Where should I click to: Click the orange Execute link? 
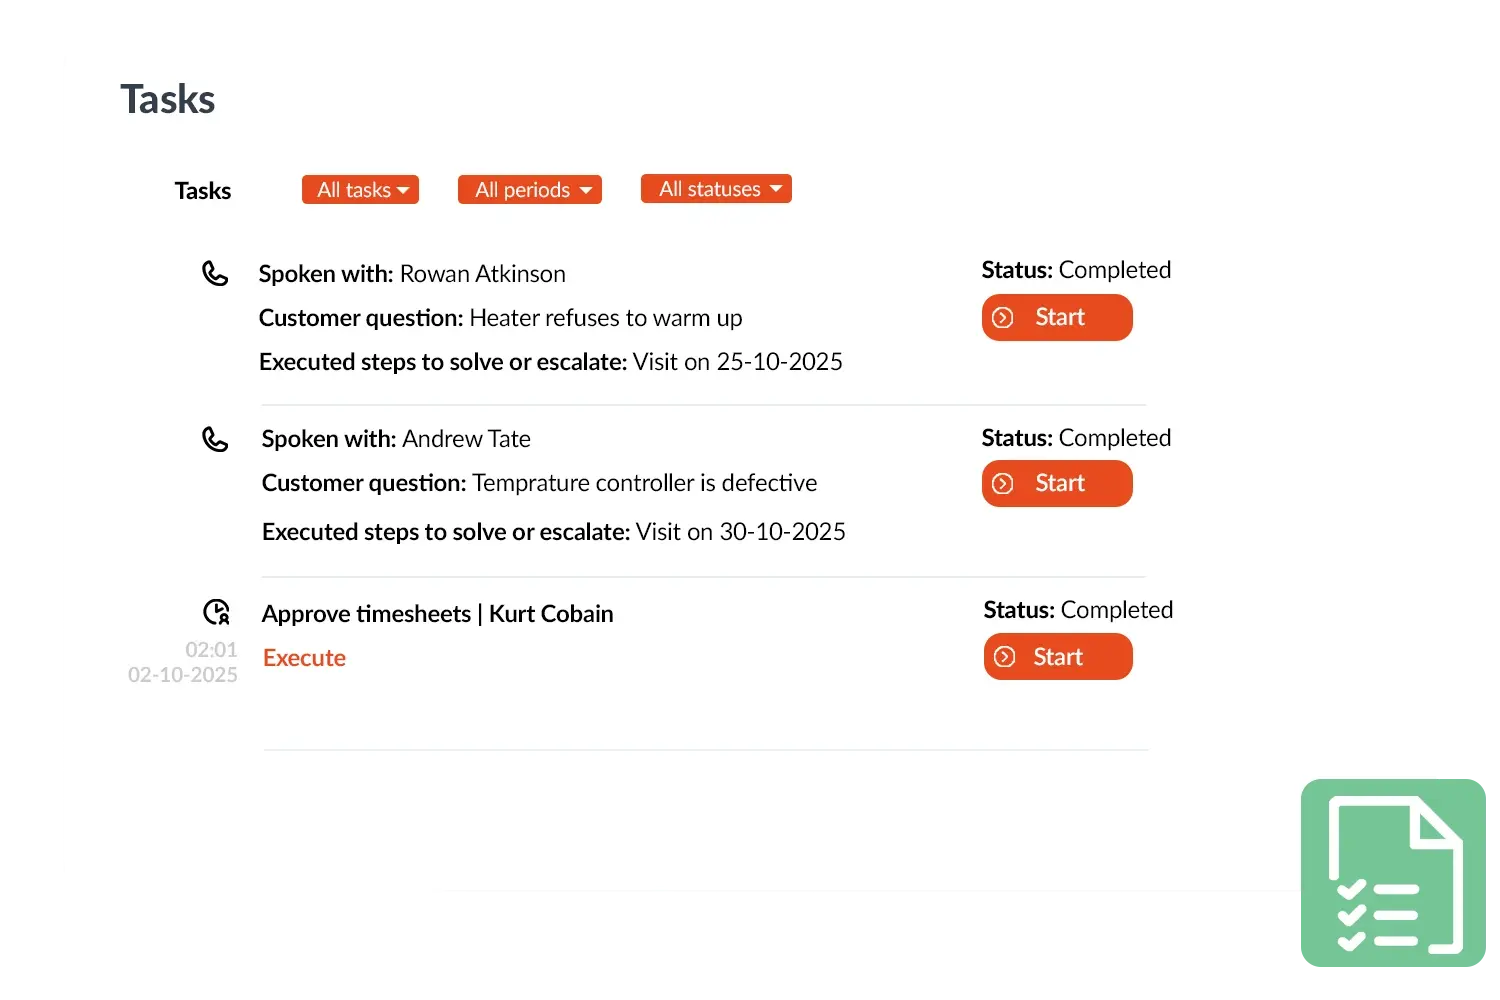click(x=304, y=658)
